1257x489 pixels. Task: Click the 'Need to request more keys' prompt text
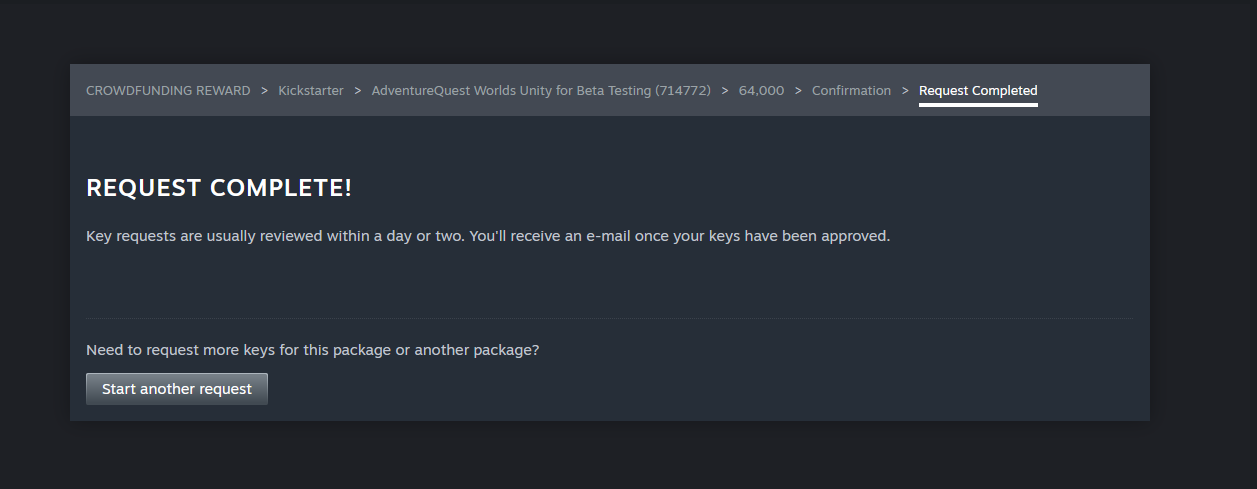(x=312, y=351)
